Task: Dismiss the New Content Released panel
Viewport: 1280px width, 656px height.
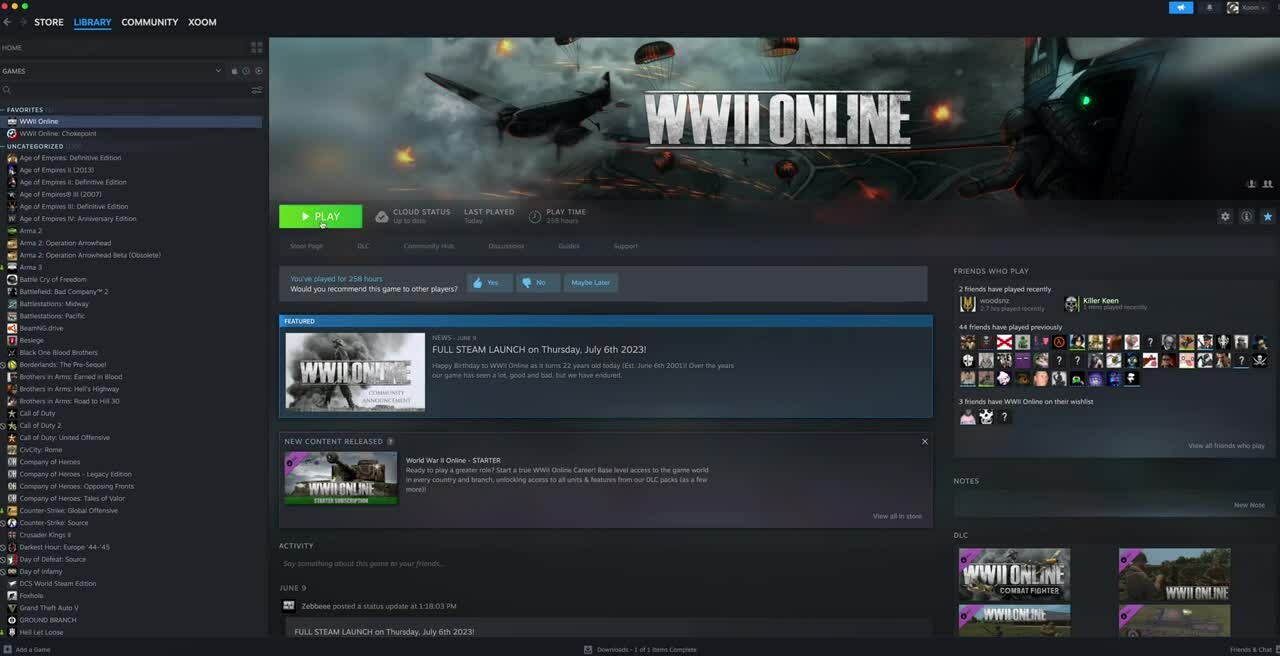Action: click(x=924, y=441)
